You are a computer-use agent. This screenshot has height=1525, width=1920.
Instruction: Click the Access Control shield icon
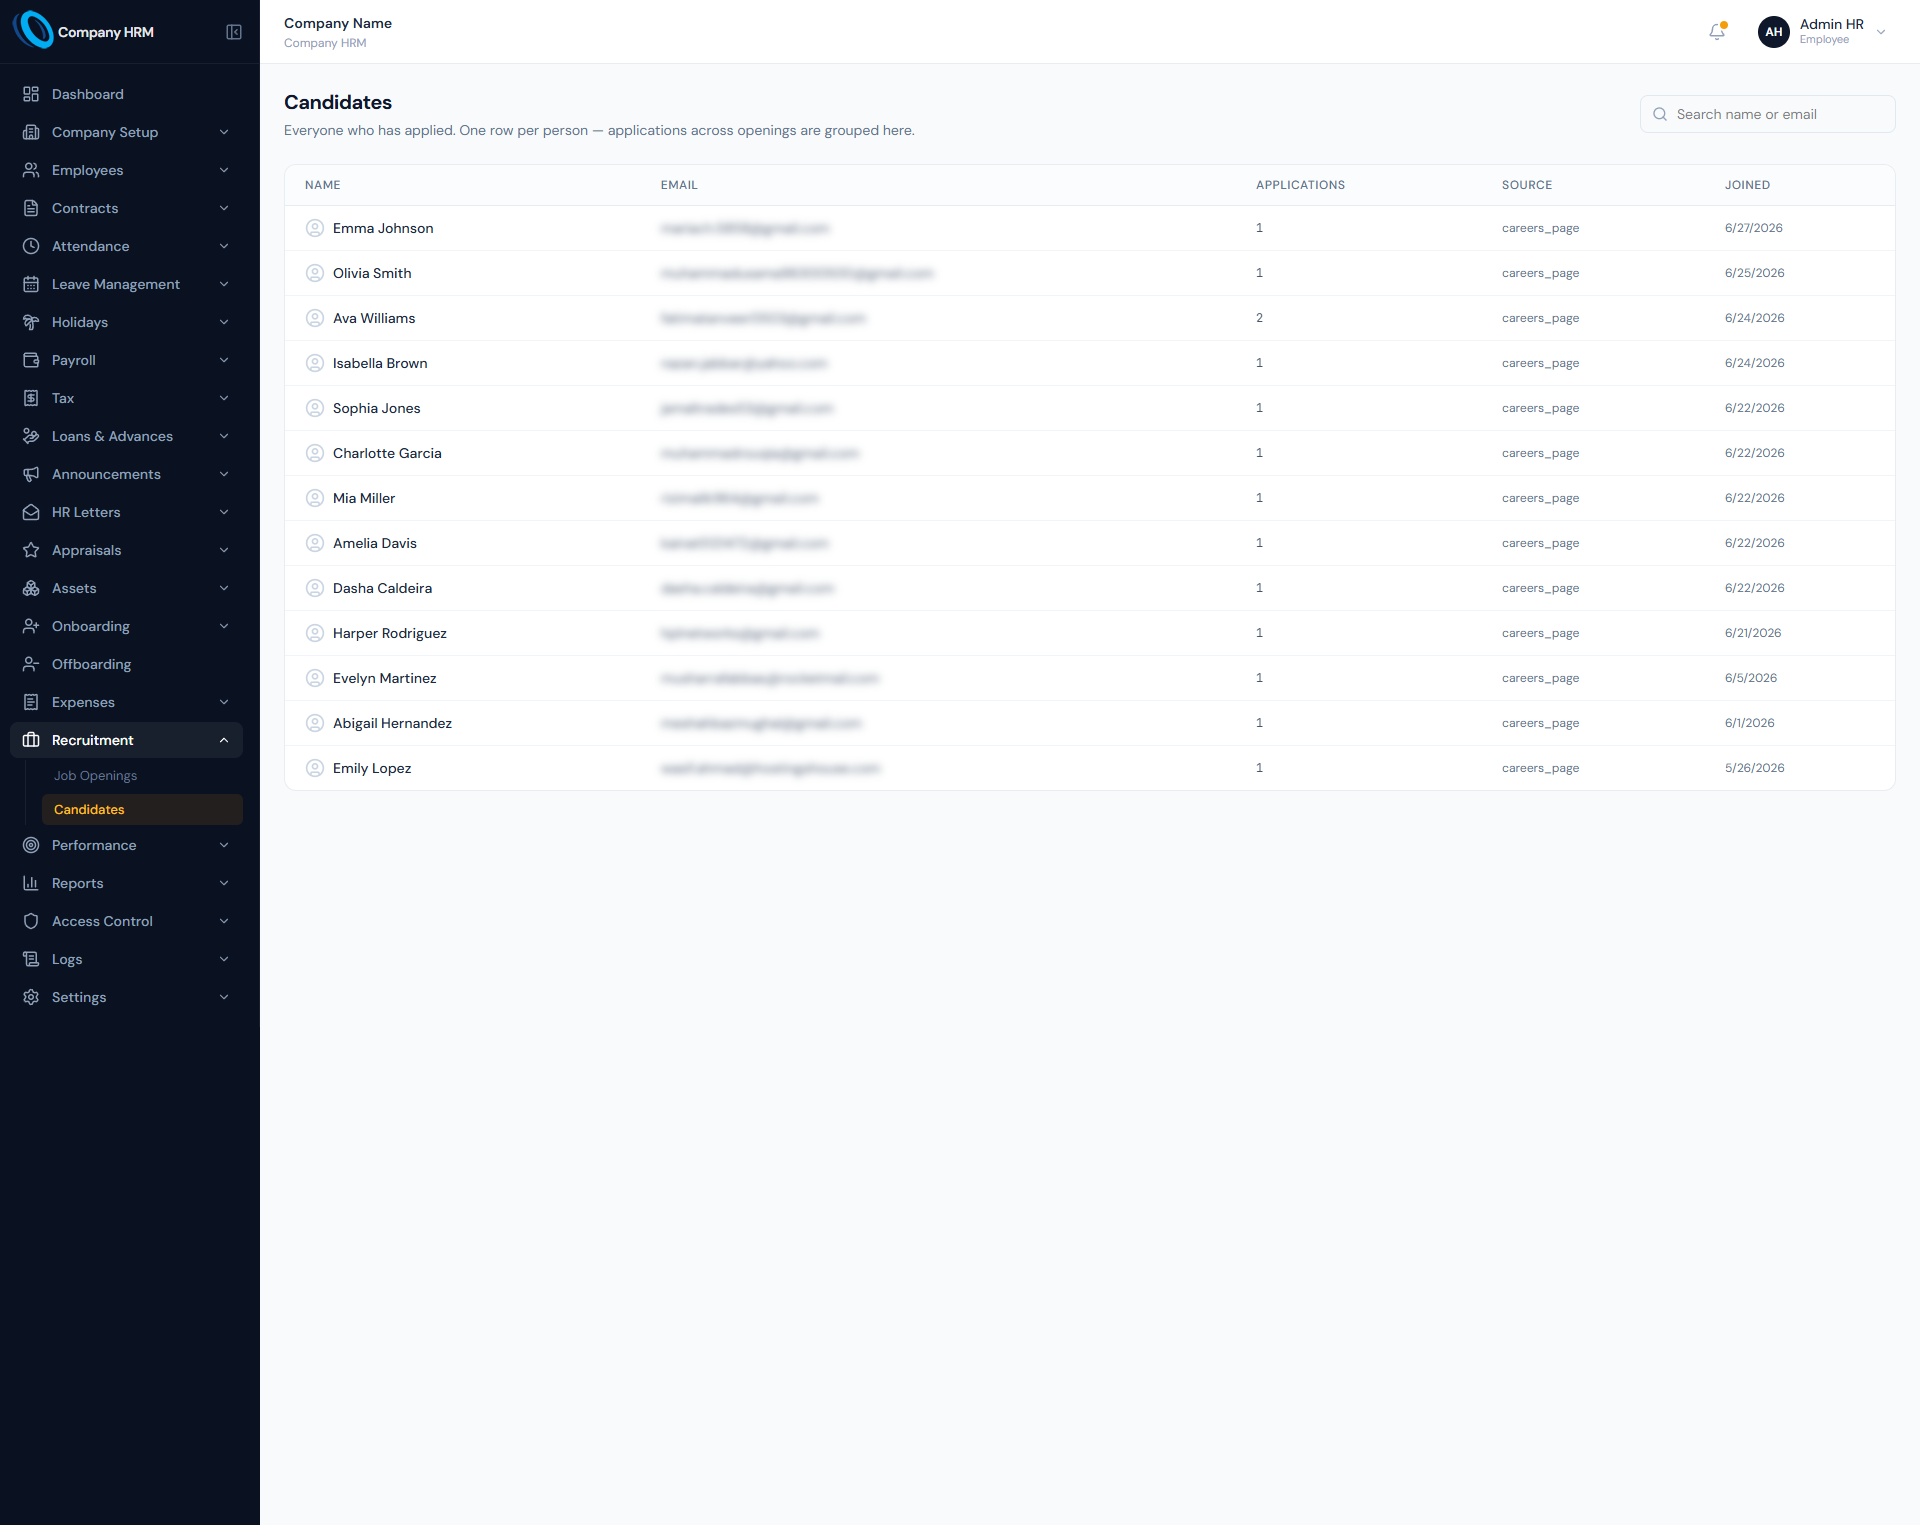tap(31, 921)
